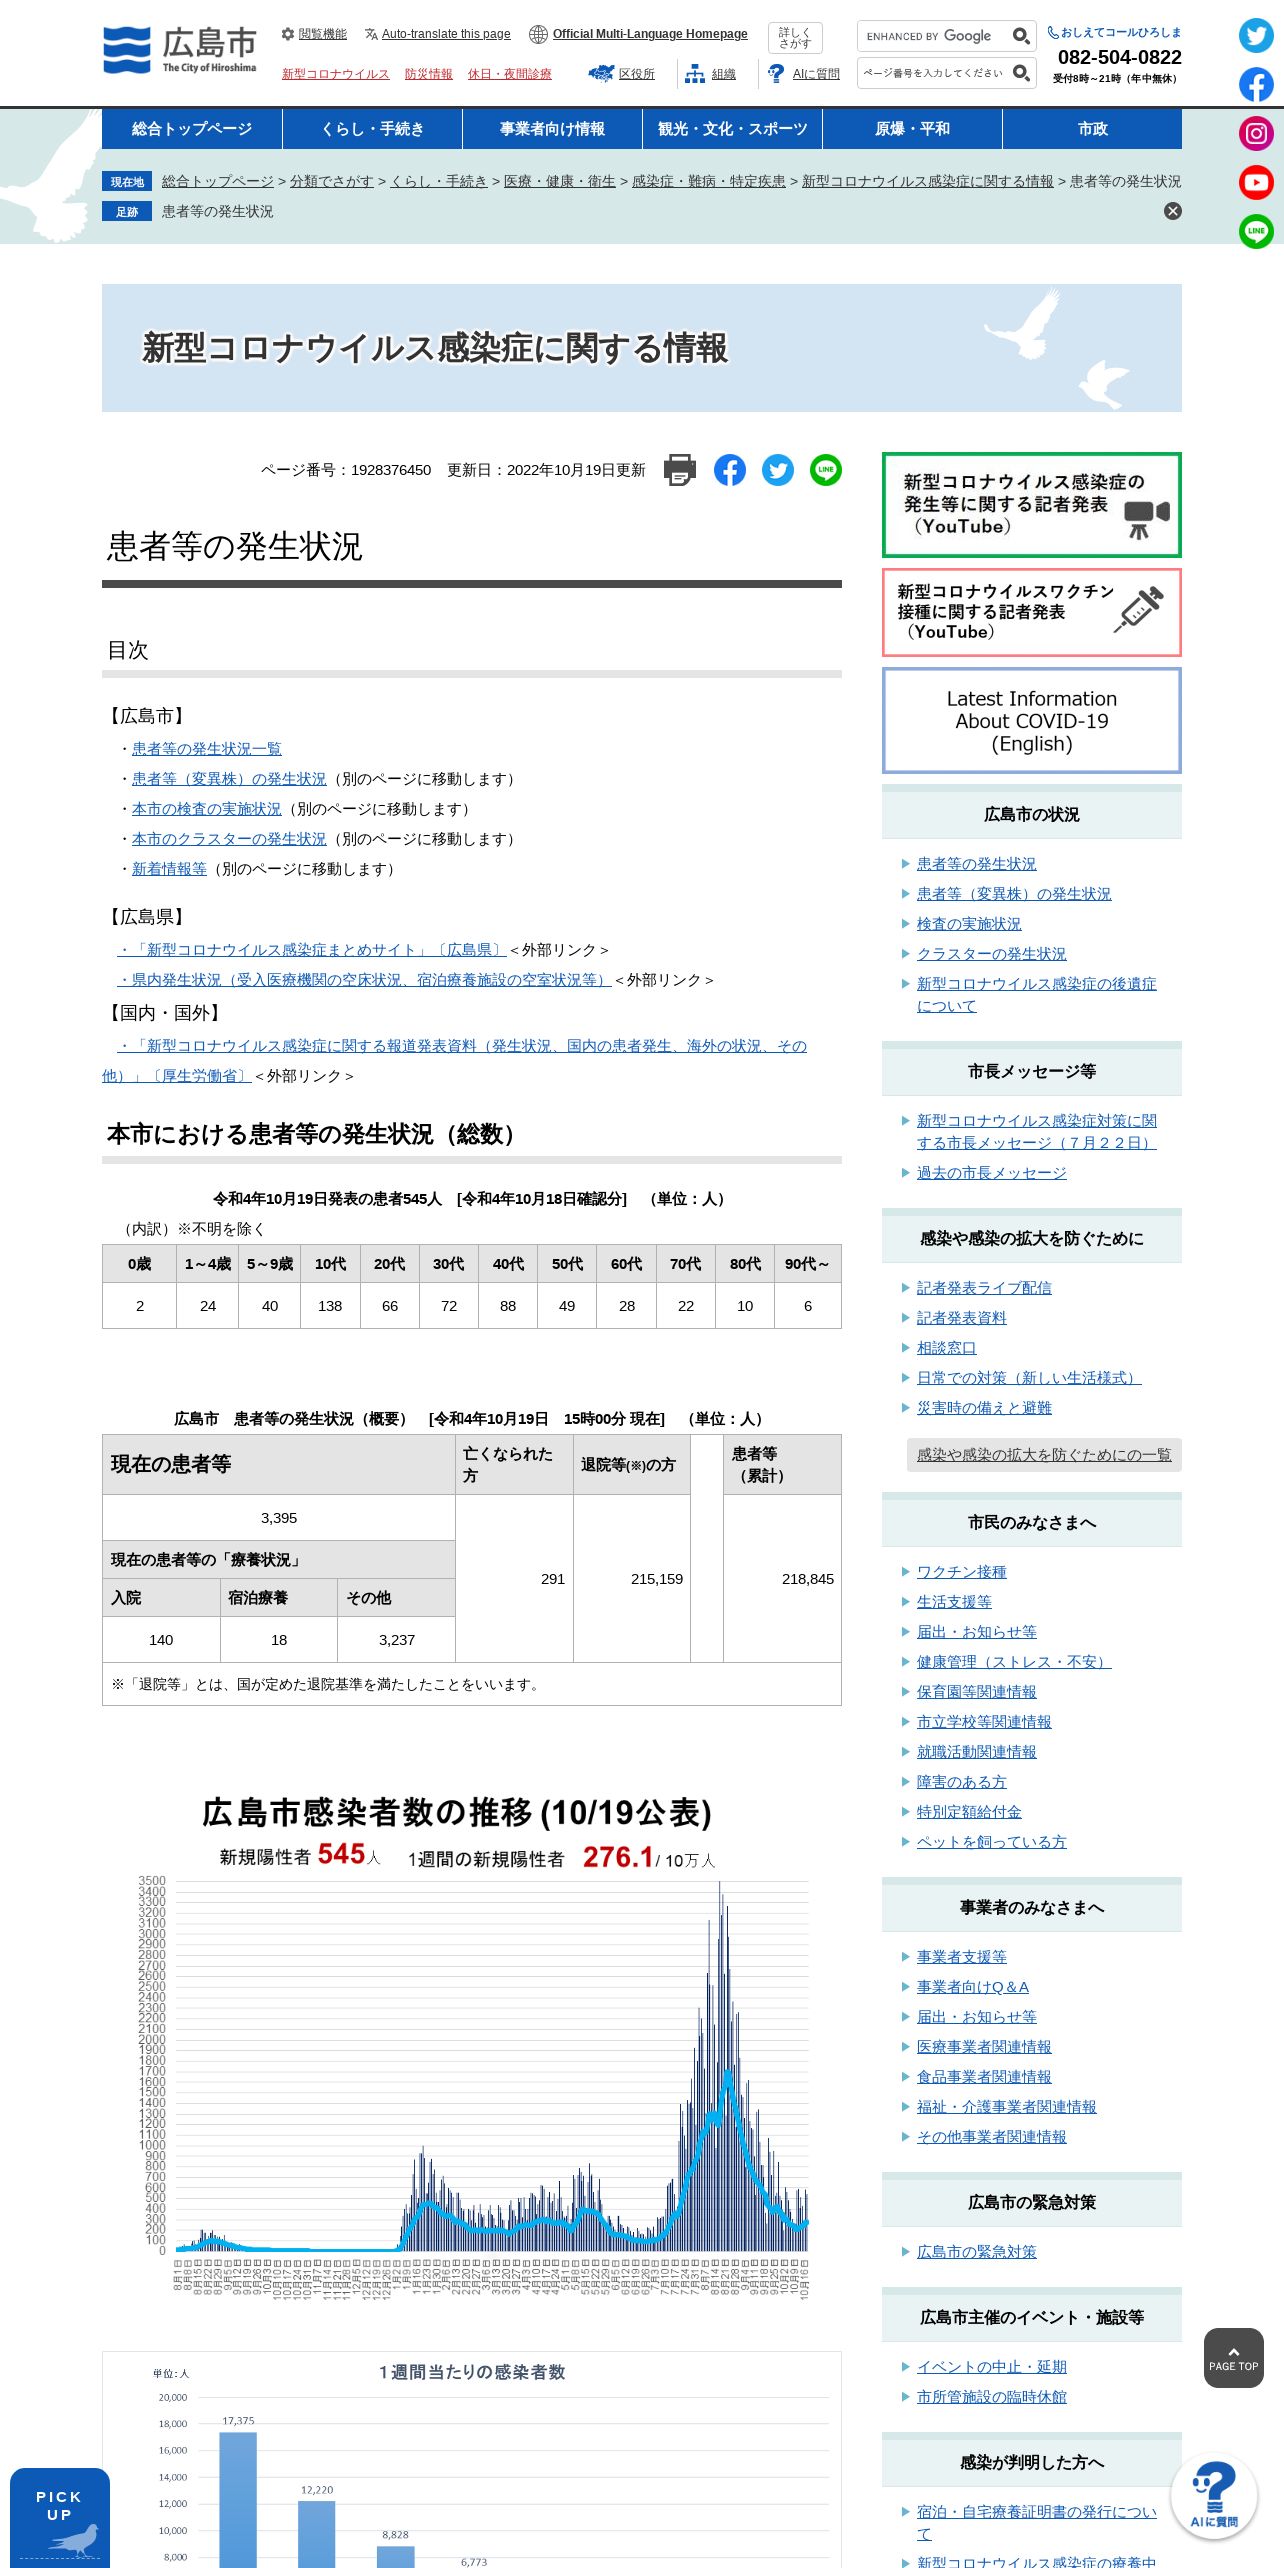Open 新型コロナウイルス header quick link
The height and width of the screenshot is (2568, 1284).
point(335,74)
